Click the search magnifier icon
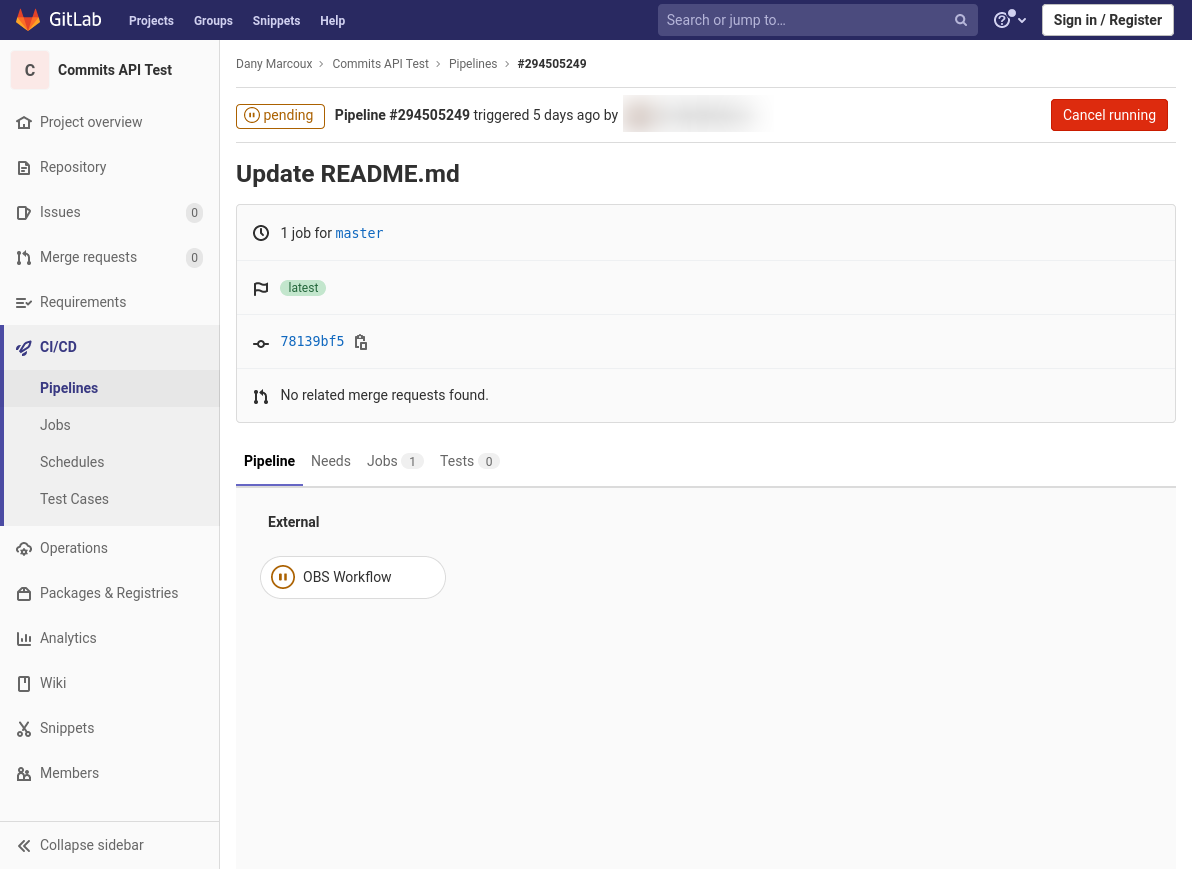This screenshot has width=1192, height=869. pyautogui.click(x=960, y=20)
